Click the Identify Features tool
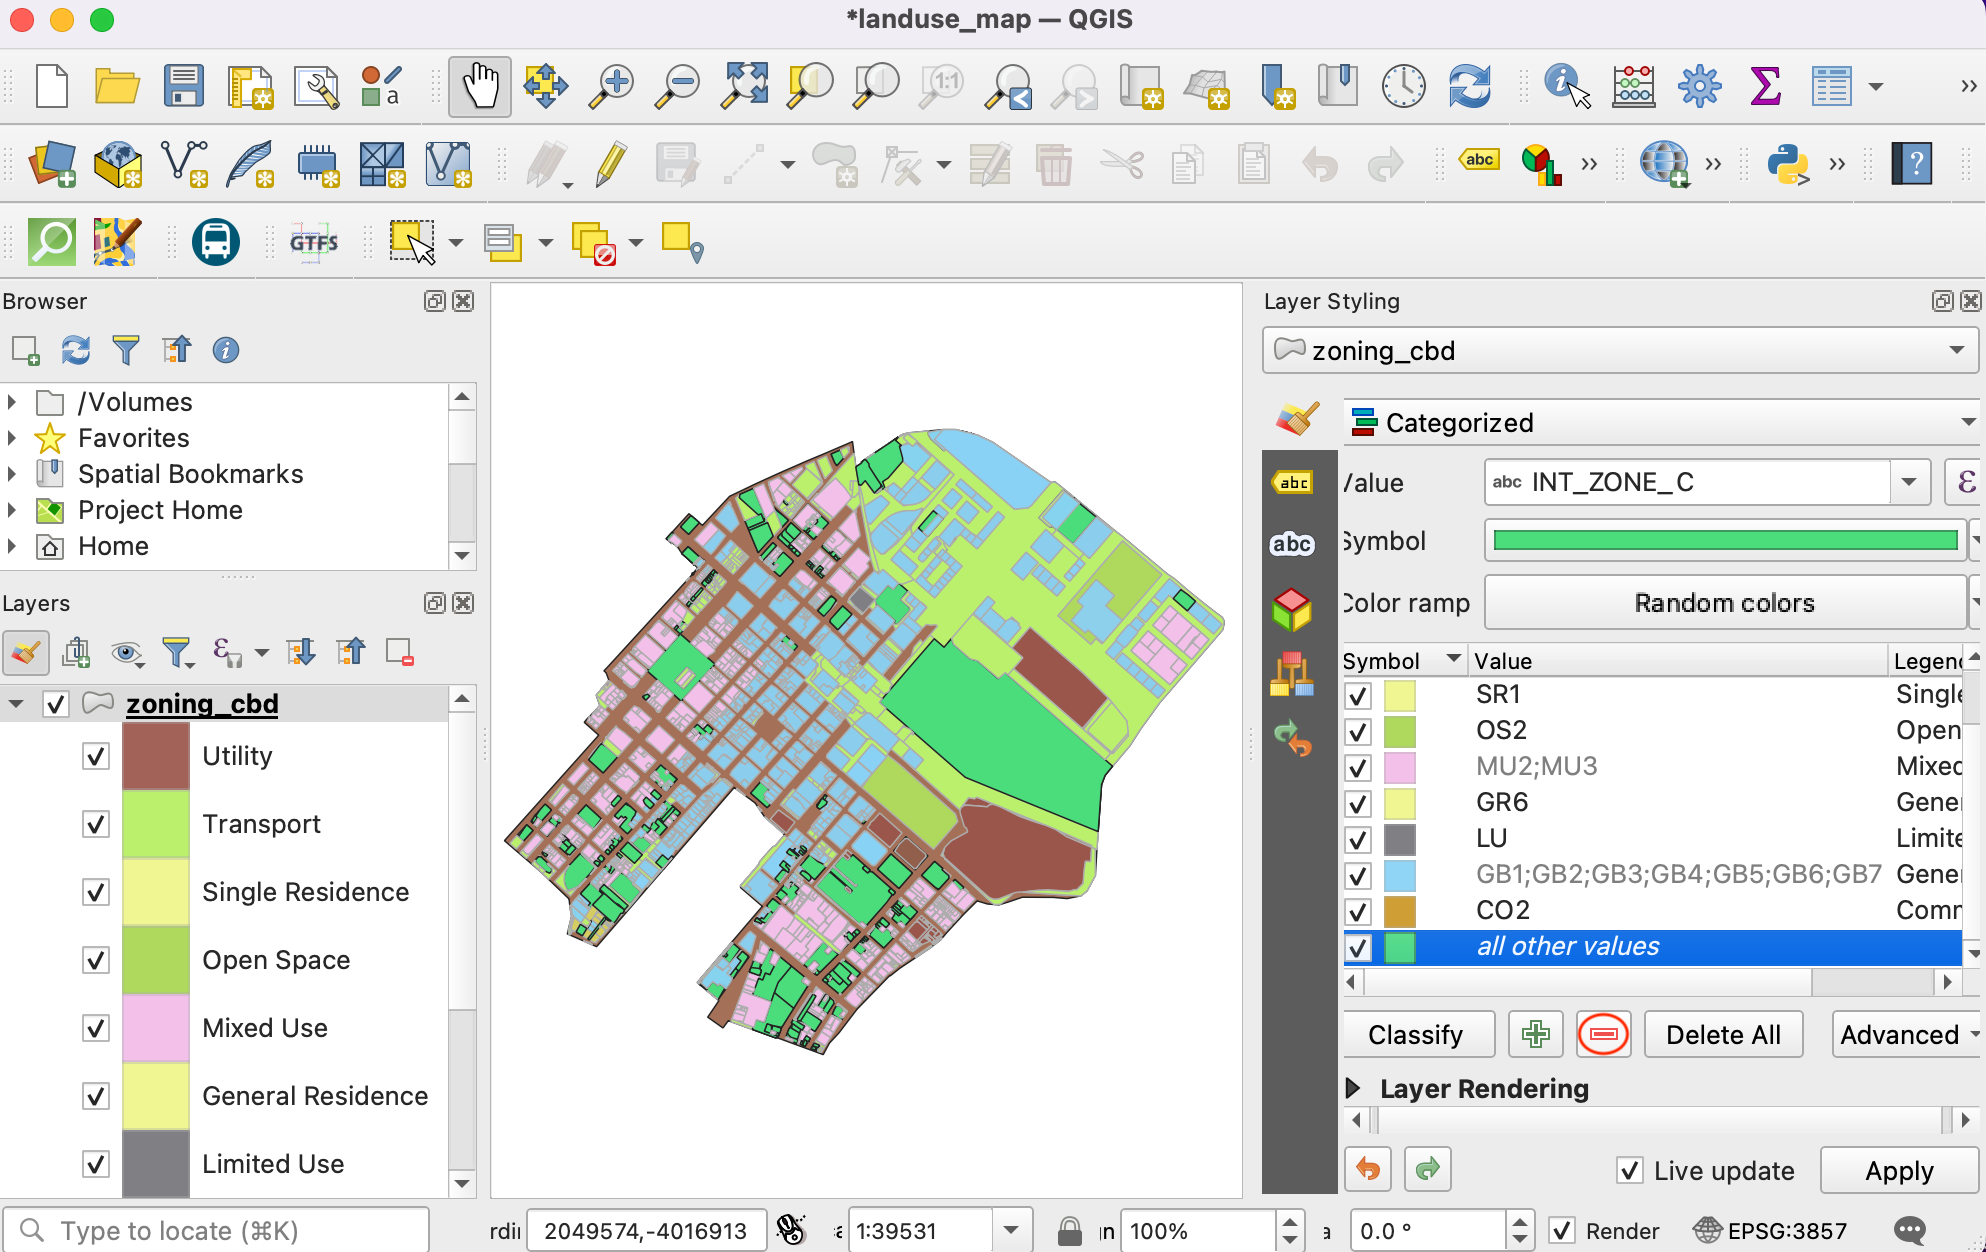This screenshot has width=1986, height=1252. click(x=1566, y=86)
